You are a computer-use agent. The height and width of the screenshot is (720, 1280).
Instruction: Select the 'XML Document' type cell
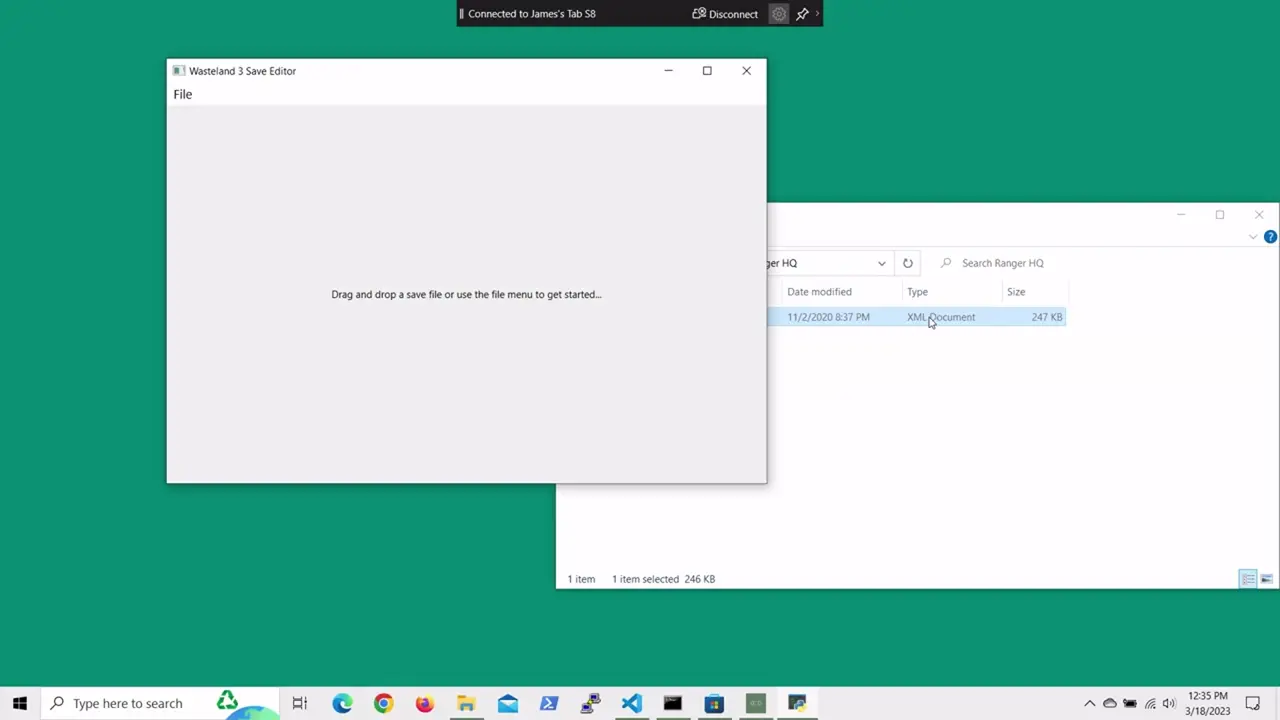[941, 317]
